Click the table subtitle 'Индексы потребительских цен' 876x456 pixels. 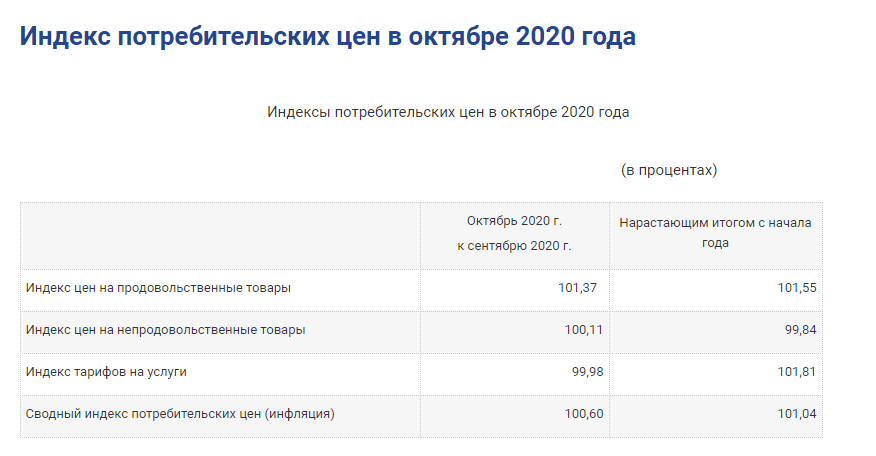point(448,112)
